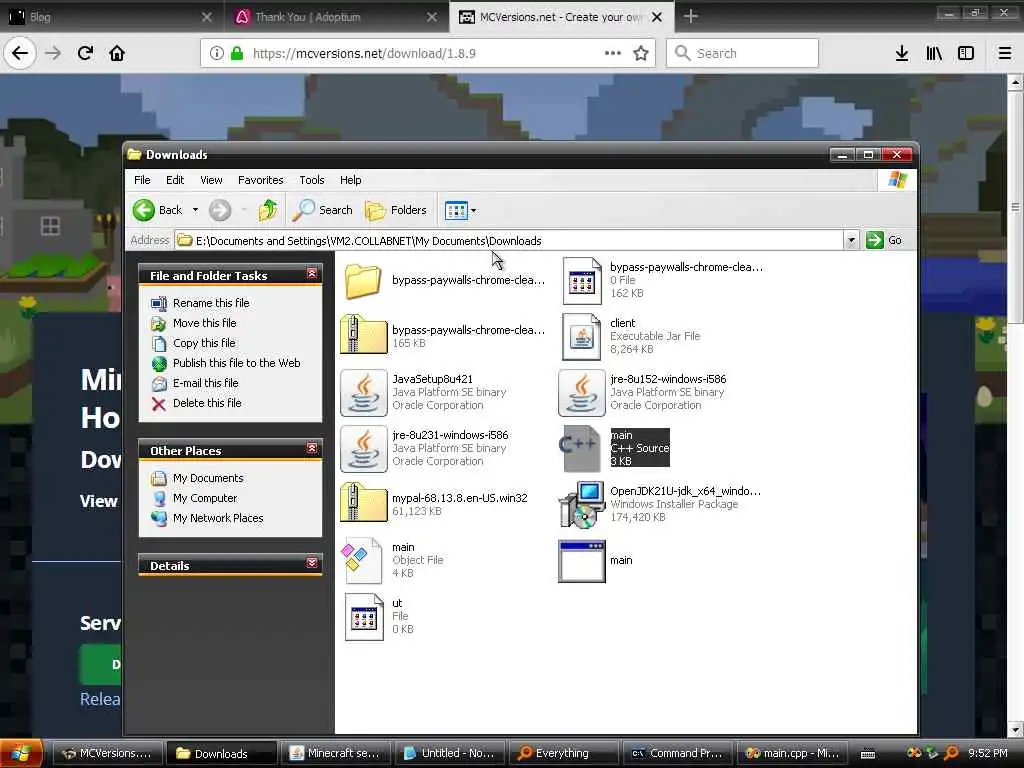Click the Search magnifier in Explorer toolbar
The image size is (1024, 768).
[322, 210]
